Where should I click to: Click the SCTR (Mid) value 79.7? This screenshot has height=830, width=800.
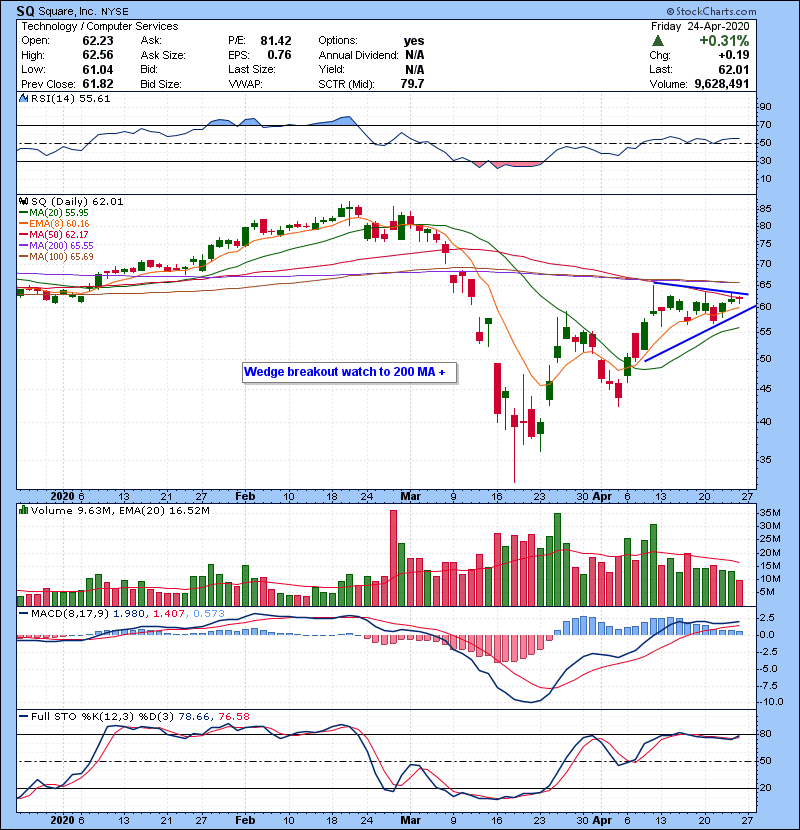pyautogui.click(x=412, y=84)
